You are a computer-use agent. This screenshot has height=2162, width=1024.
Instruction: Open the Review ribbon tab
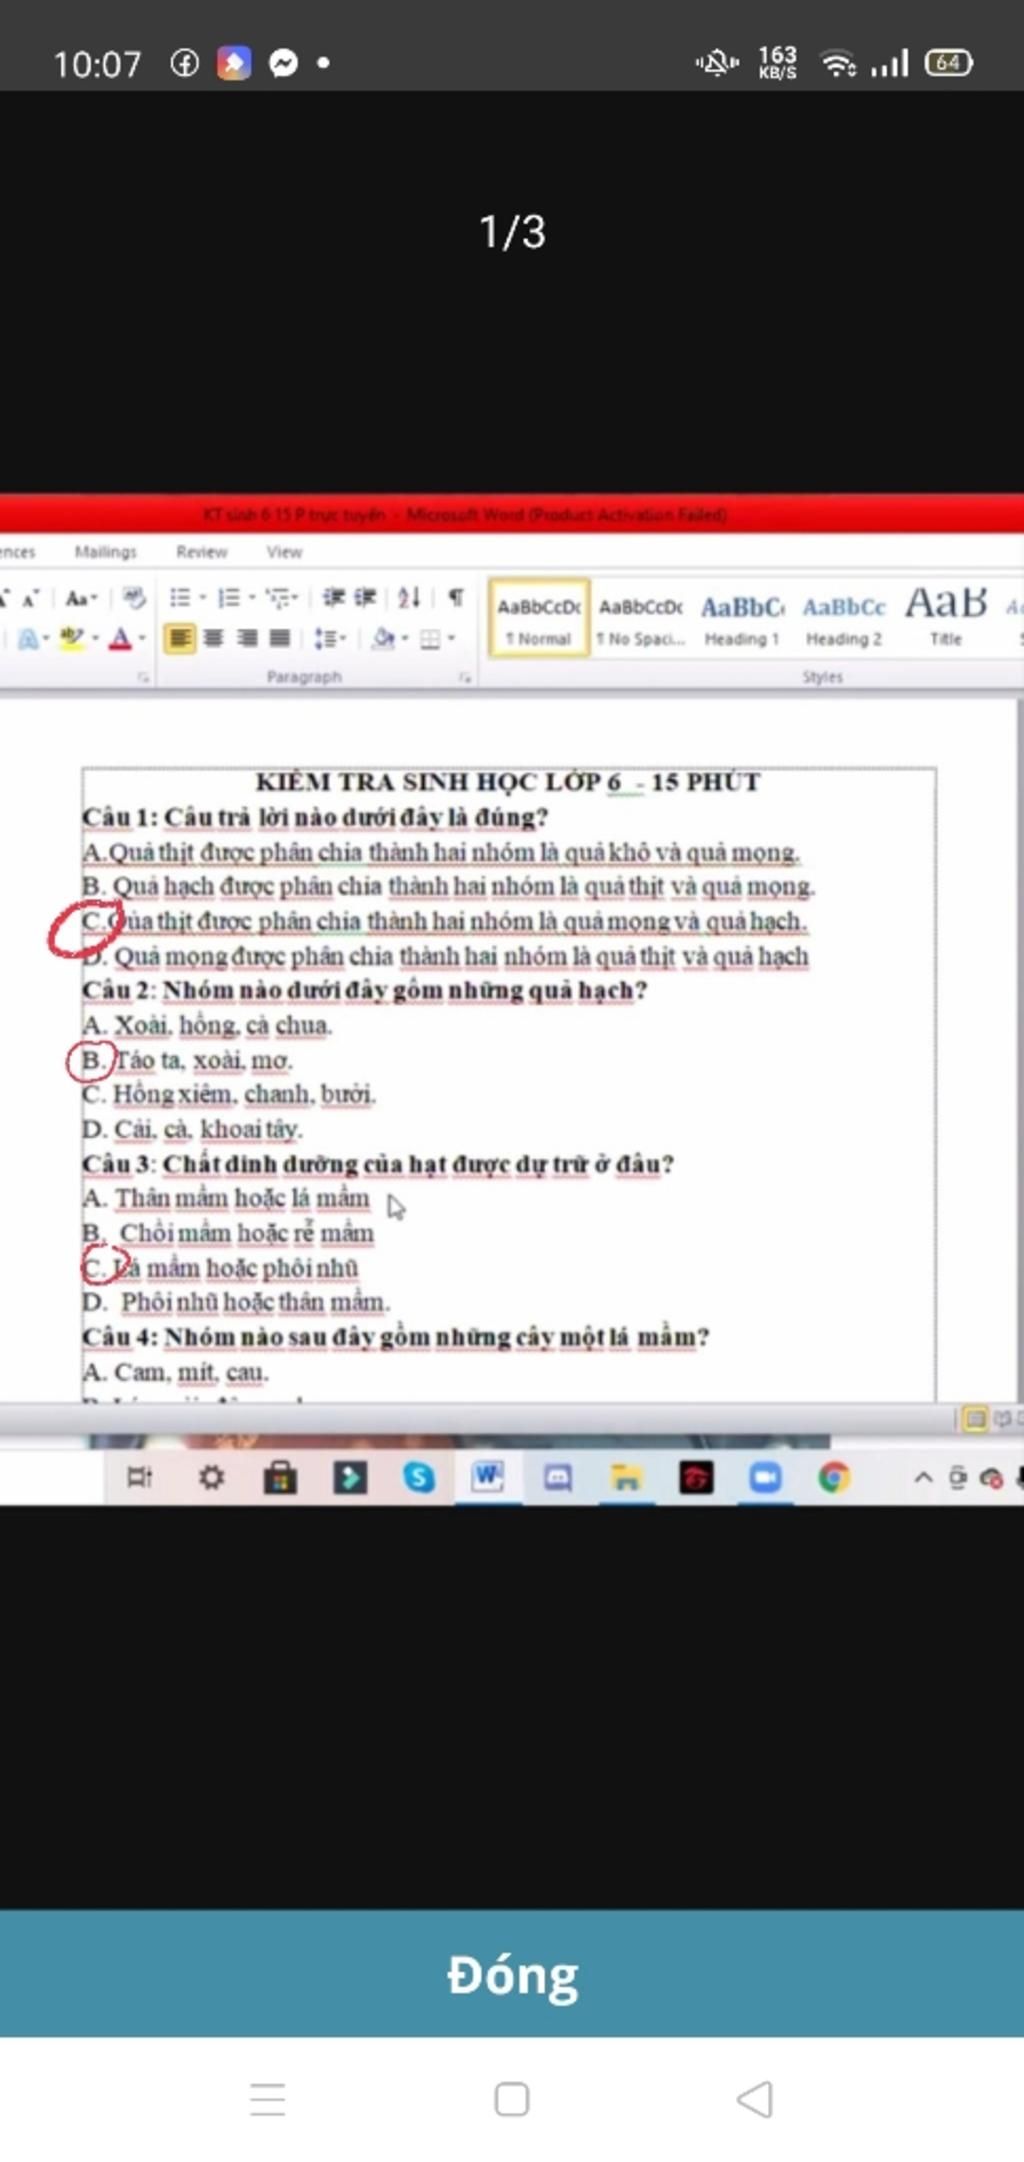201,552
